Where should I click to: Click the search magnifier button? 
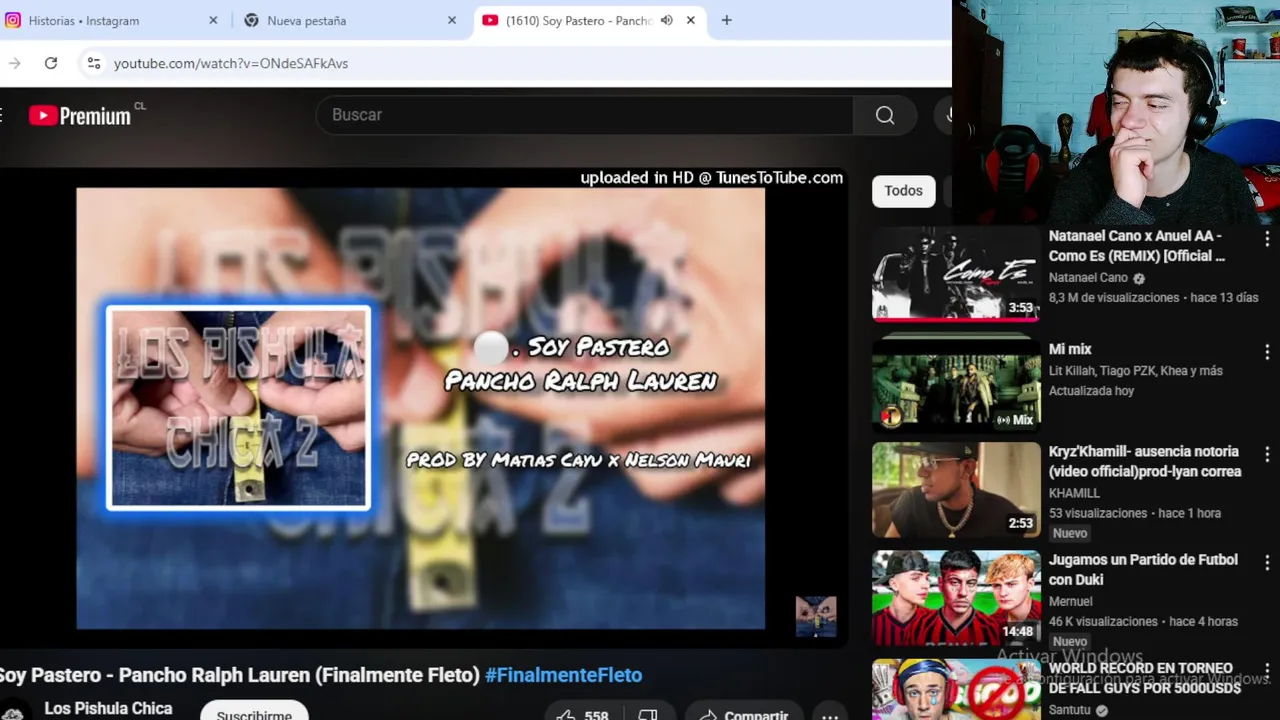tap(885, 115)
